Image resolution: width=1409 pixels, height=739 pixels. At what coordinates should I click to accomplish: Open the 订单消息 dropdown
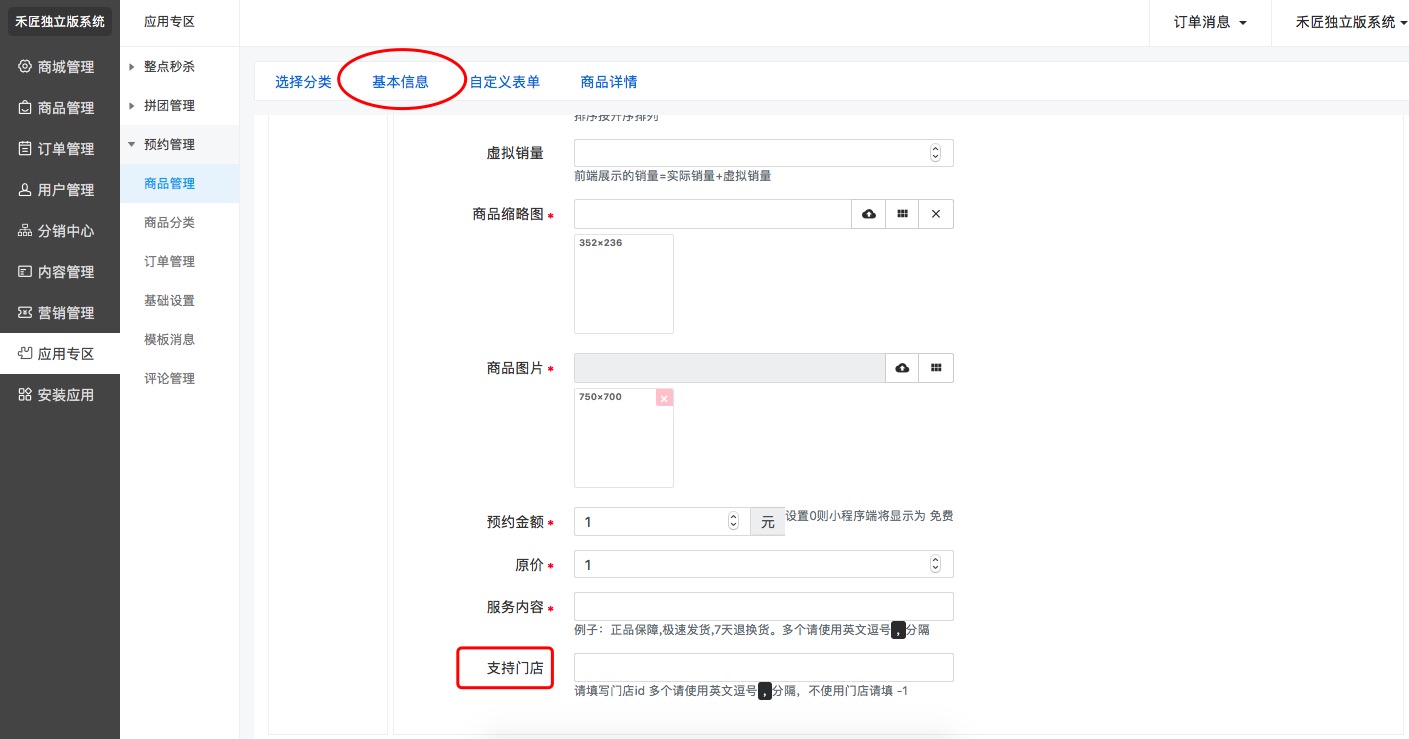[1210, 22]
